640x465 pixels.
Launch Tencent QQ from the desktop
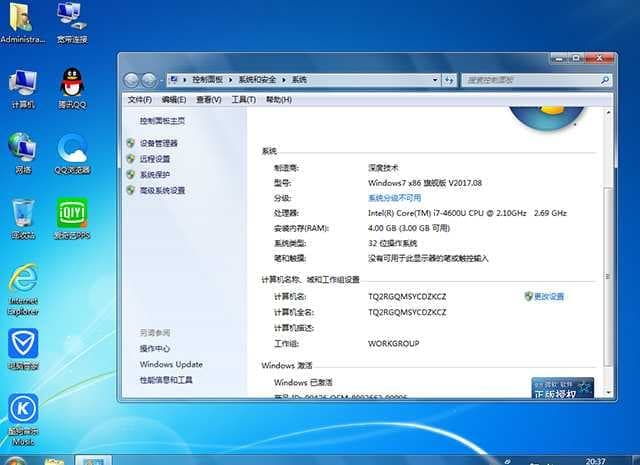coord(72,89)
